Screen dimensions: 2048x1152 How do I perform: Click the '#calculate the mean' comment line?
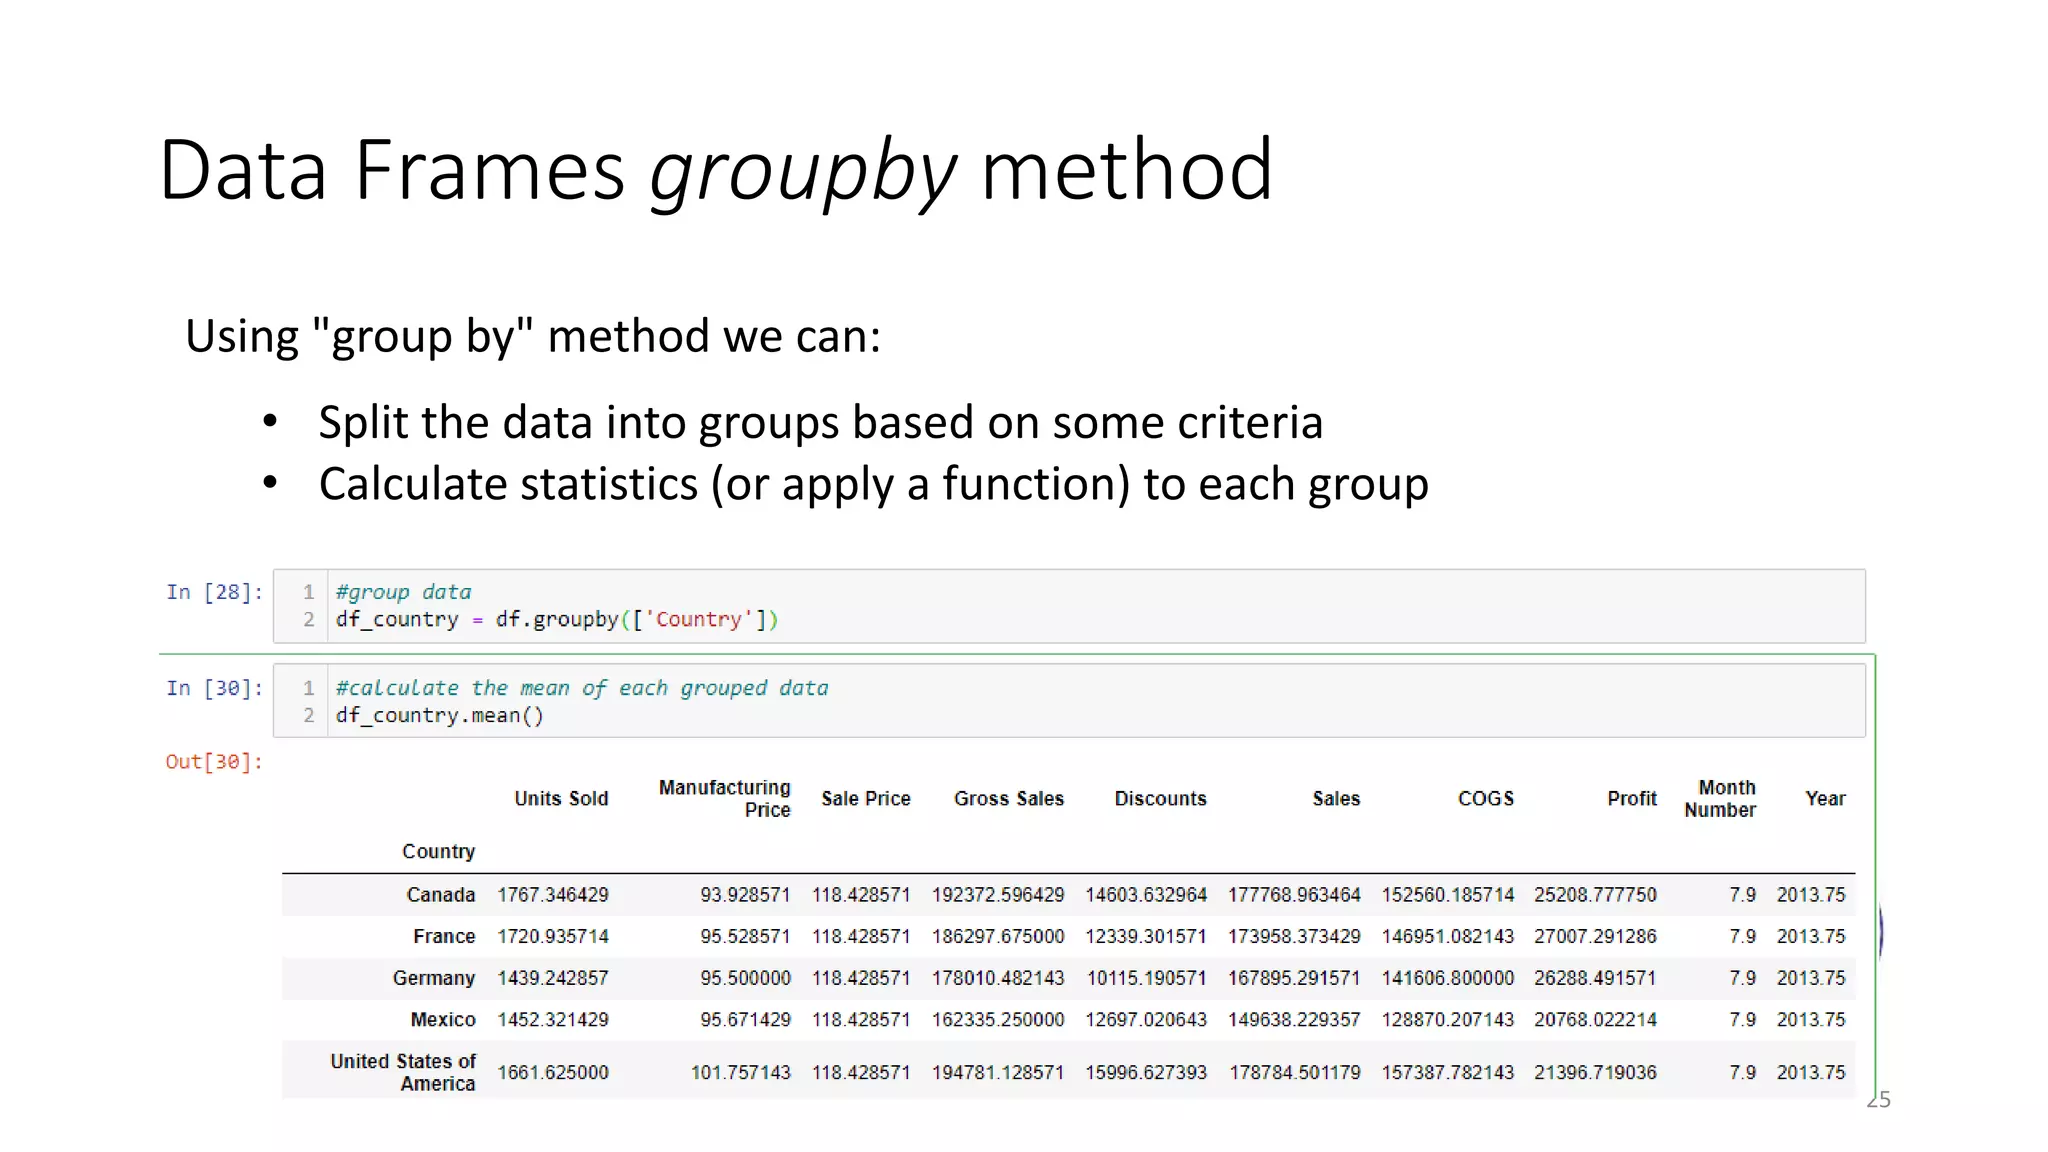(582, 688)
